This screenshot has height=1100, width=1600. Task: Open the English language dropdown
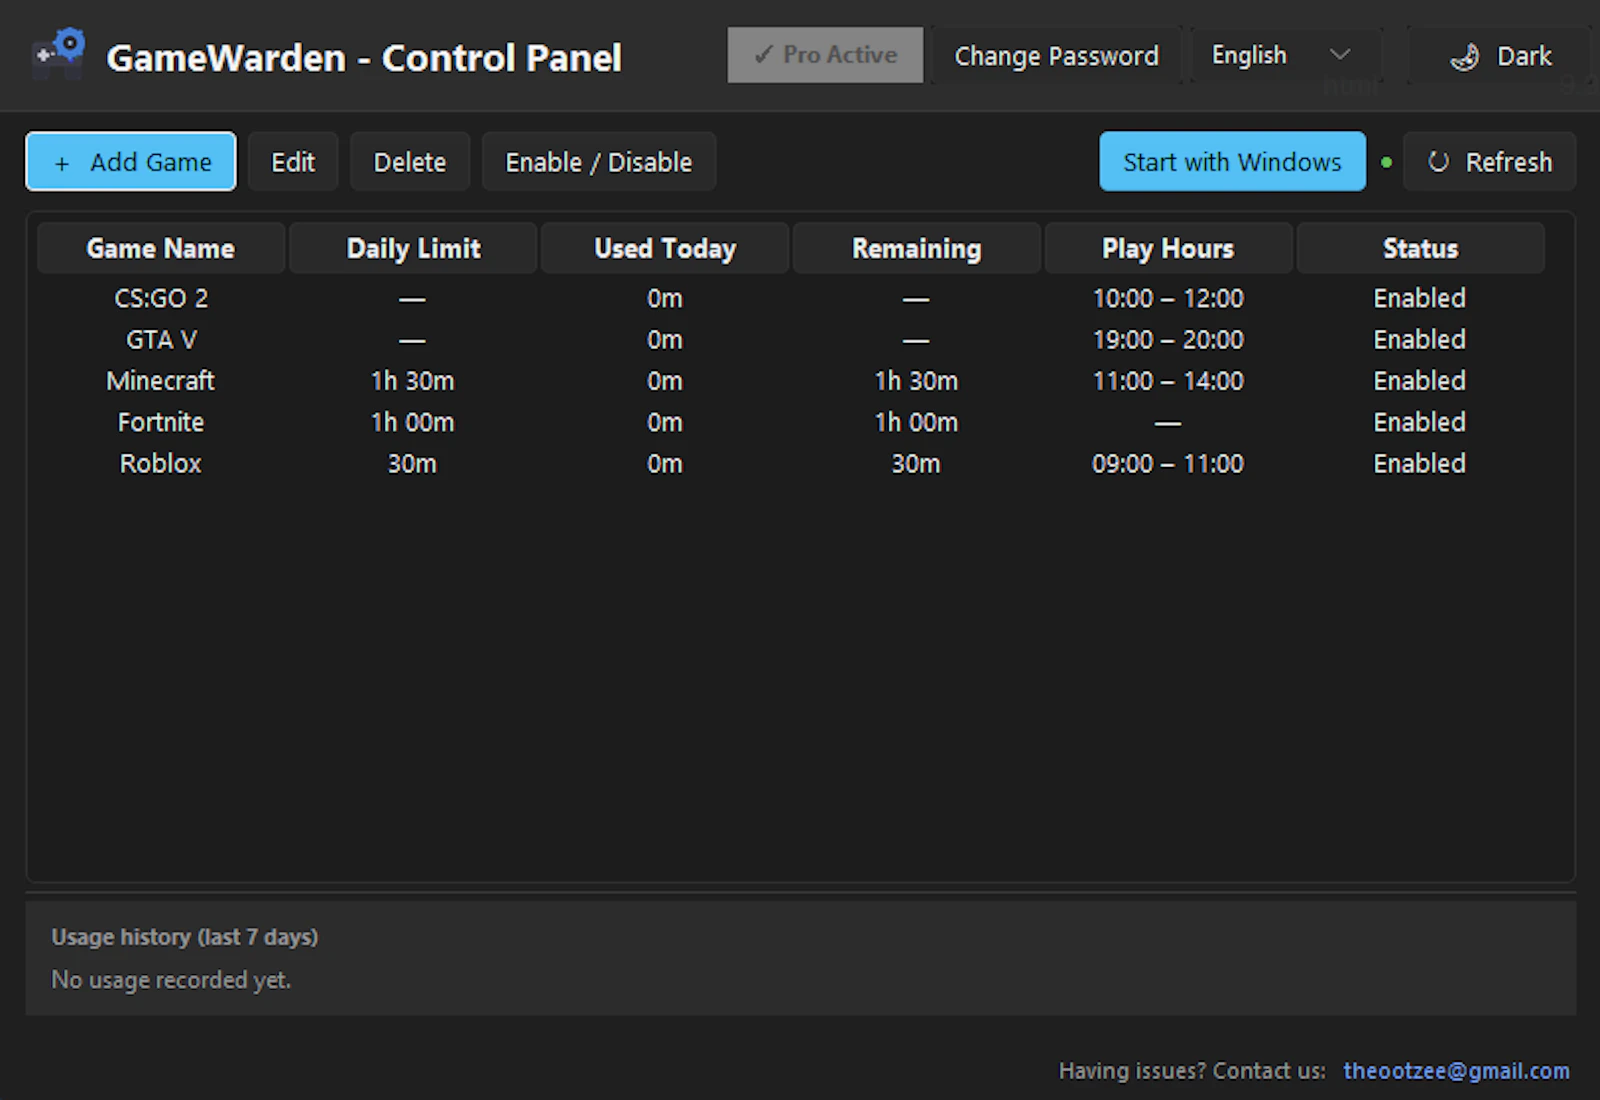coord(1284,55)
